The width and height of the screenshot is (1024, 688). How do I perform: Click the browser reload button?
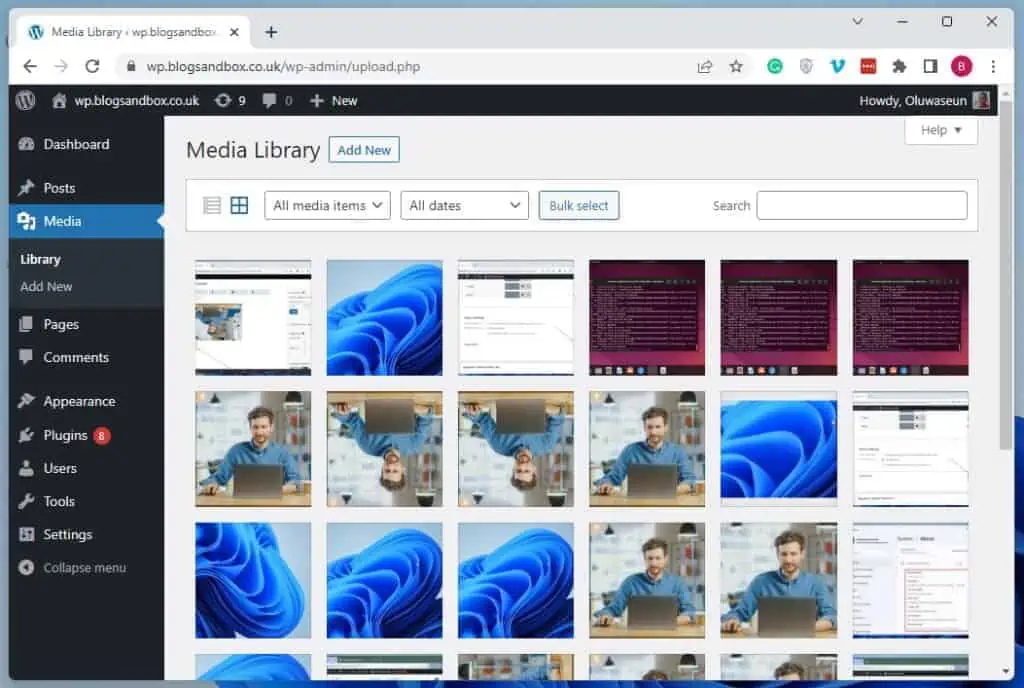coord(93,66)
